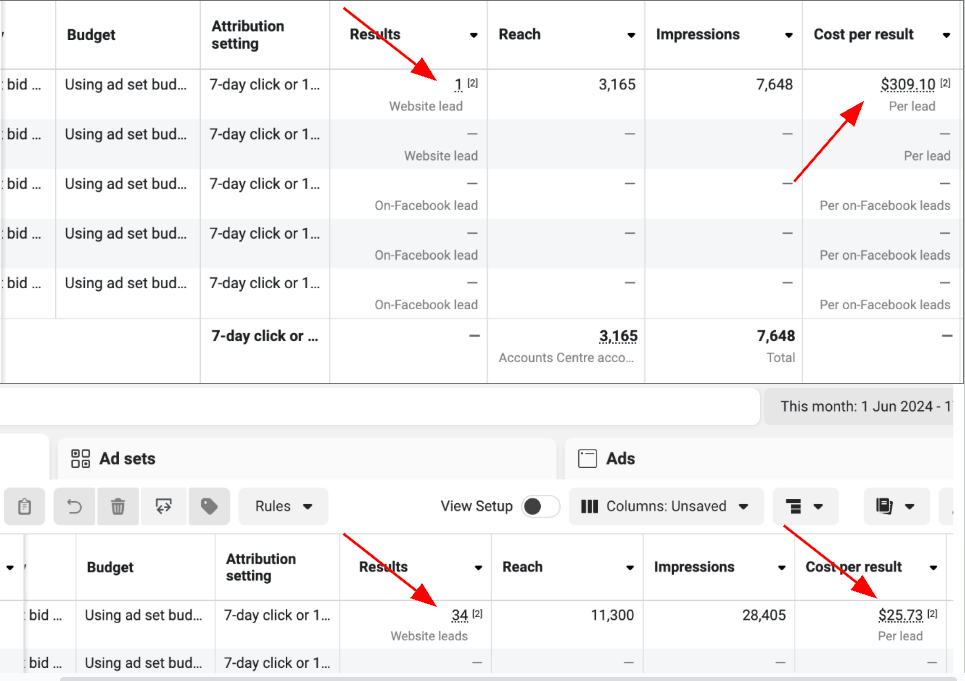Viewport: 965px width, 681px height.
Task: Expand the Columns: Unsaved dropdown
Action: coord(666,507)
